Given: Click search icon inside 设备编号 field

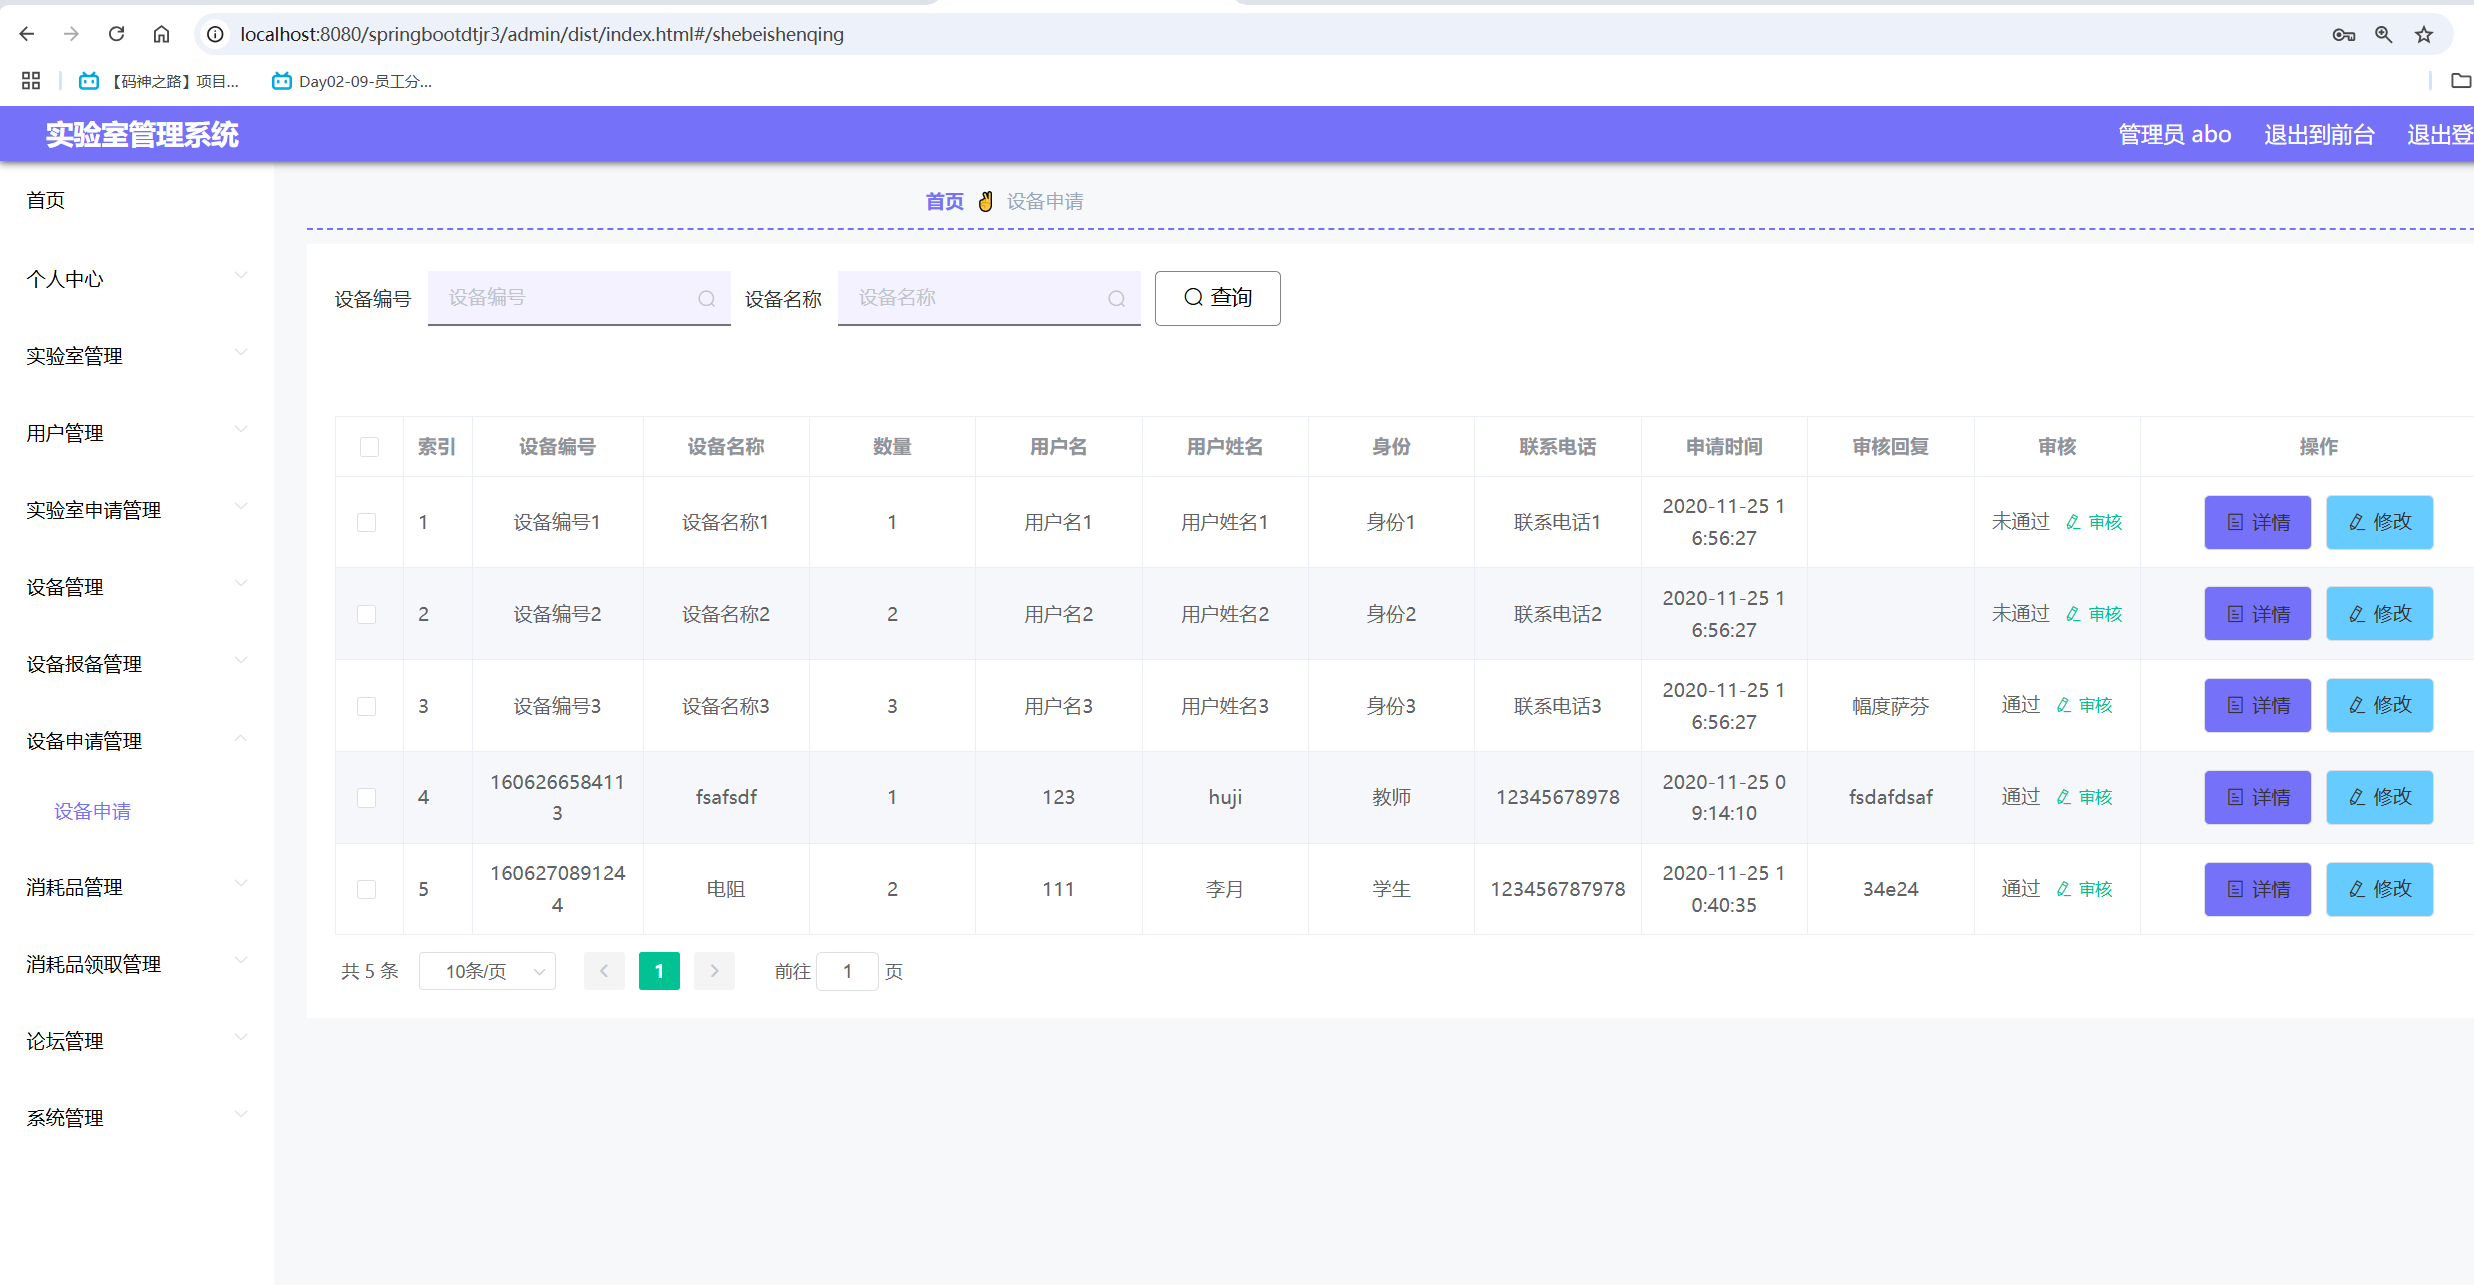Looking at the screenshot, I should point(706,298).
